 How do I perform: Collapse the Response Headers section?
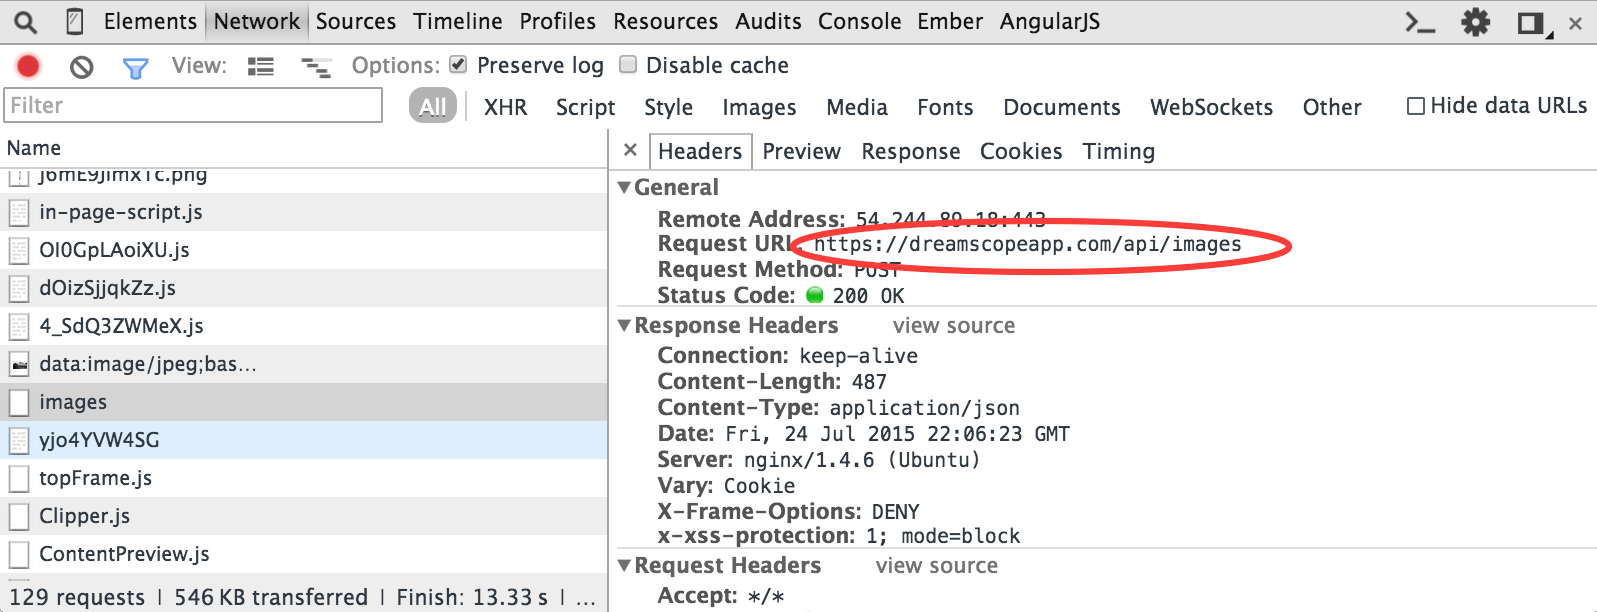[x=625, y=325]
